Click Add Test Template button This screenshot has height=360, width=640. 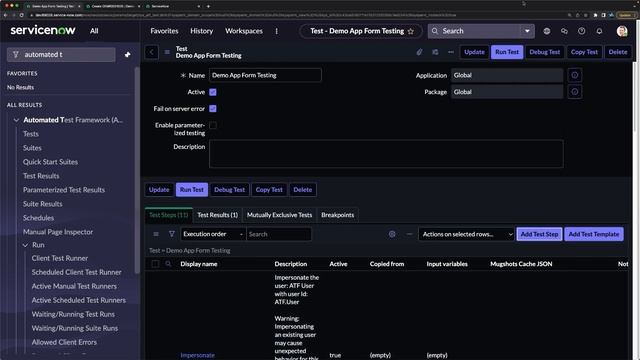pos(594,234)
